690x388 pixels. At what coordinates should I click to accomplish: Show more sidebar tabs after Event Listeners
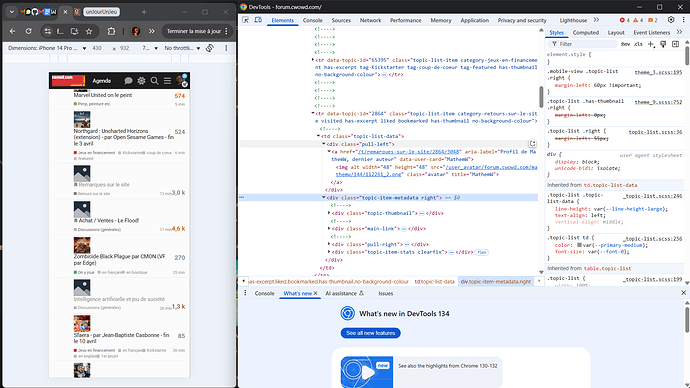point(679,32)
